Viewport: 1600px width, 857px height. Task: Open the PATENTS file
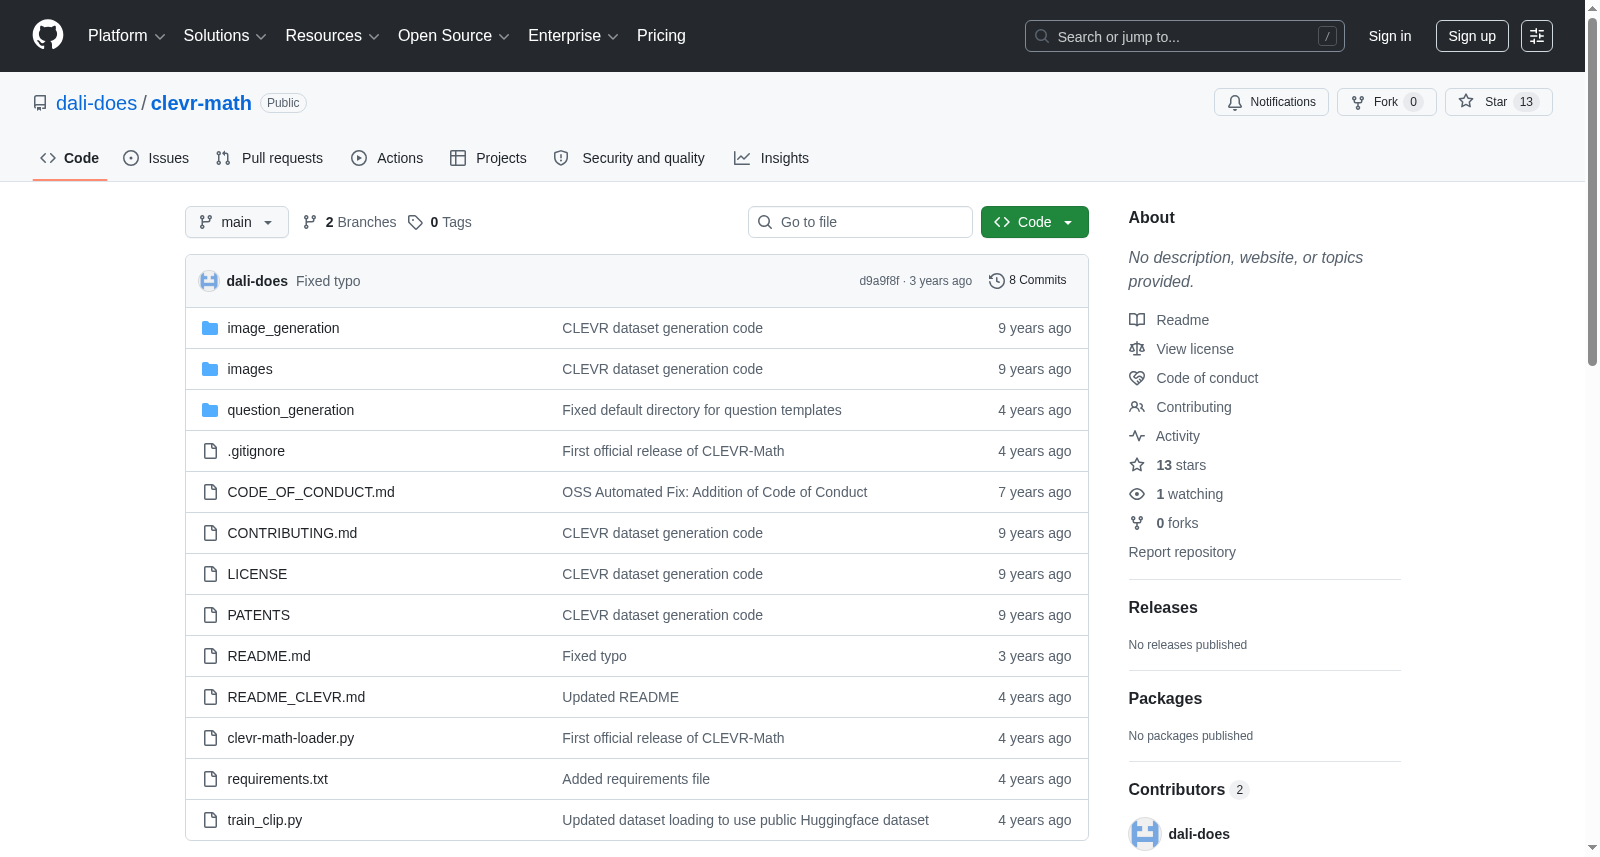coord(259,615)
